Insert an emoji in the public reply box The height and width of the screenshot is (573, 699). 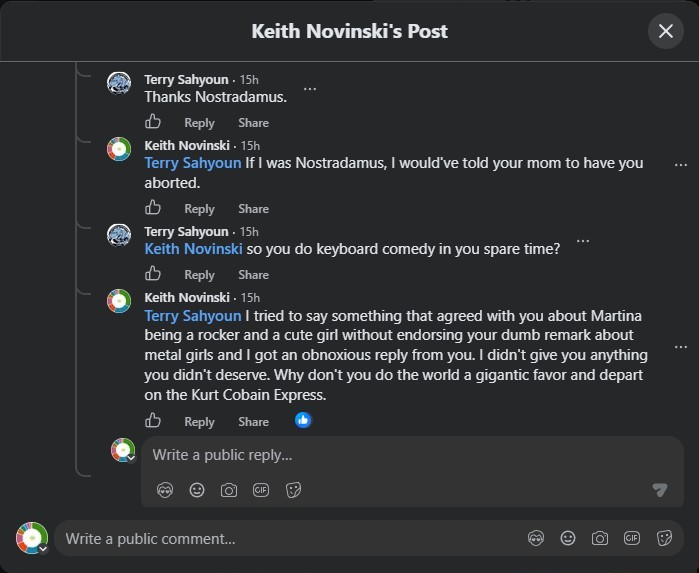pos(197,490)
